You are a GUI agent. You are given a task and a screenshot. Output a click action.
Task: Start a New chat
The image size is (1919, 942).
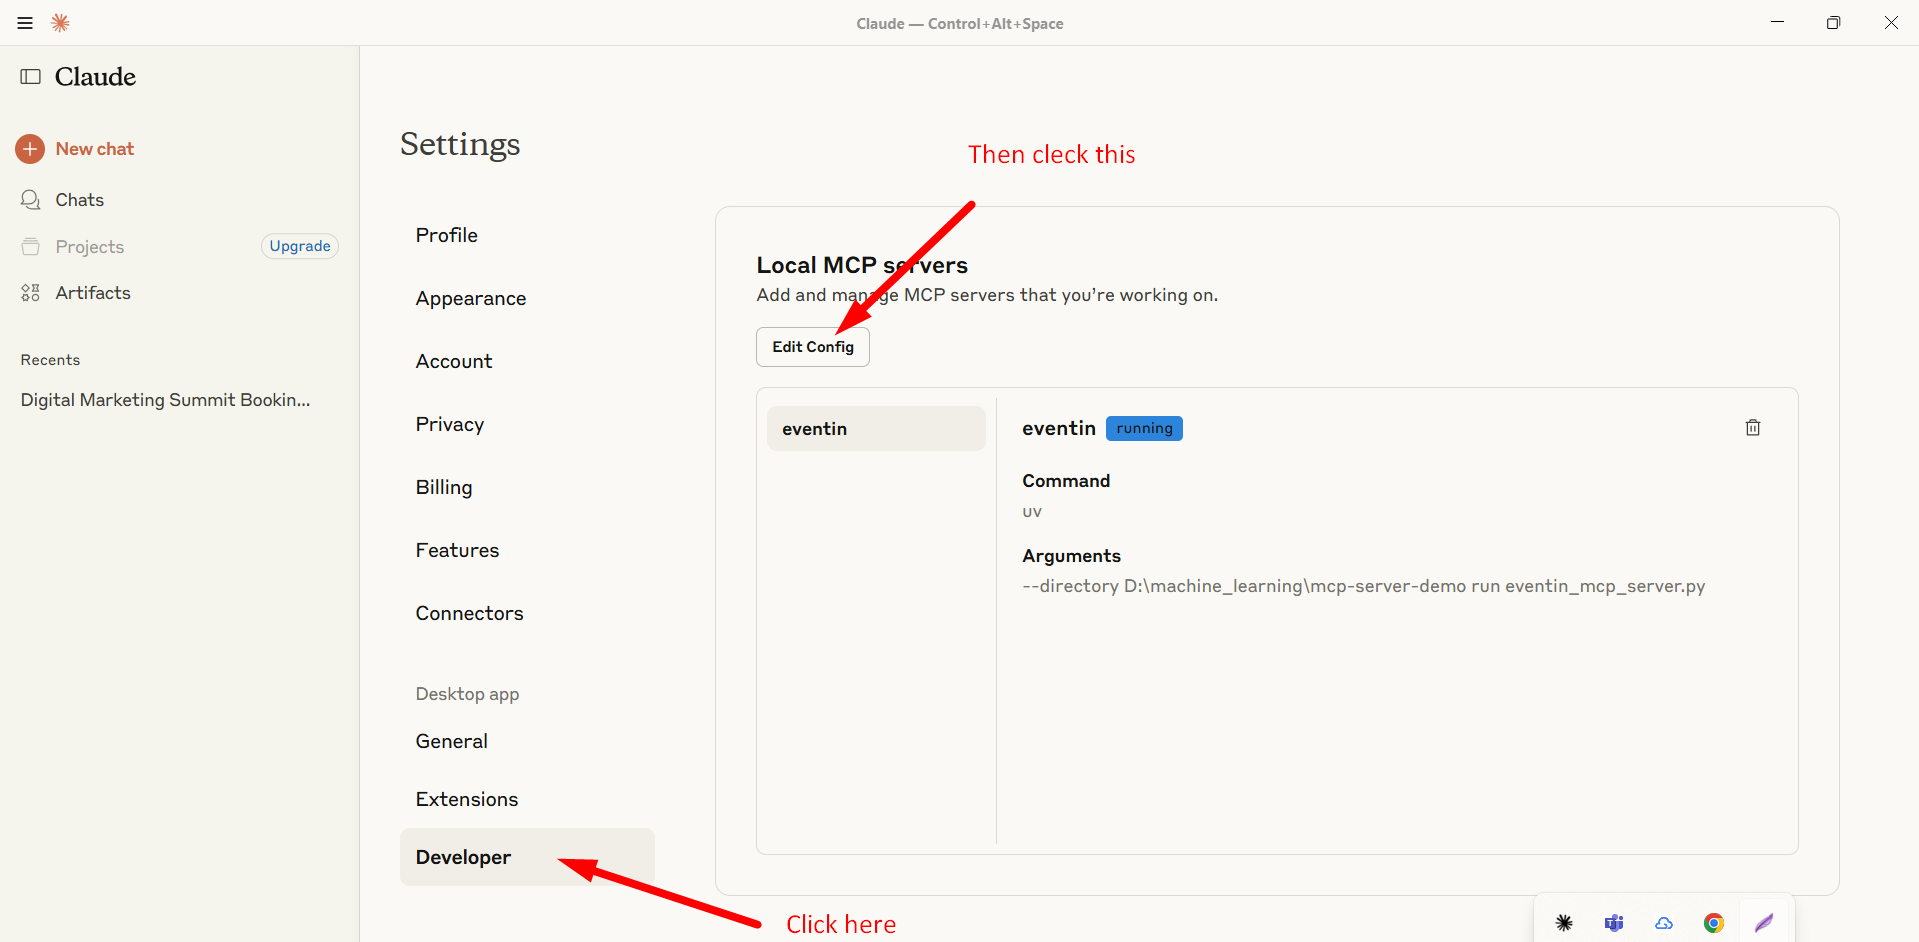click(x=95, y=149)
